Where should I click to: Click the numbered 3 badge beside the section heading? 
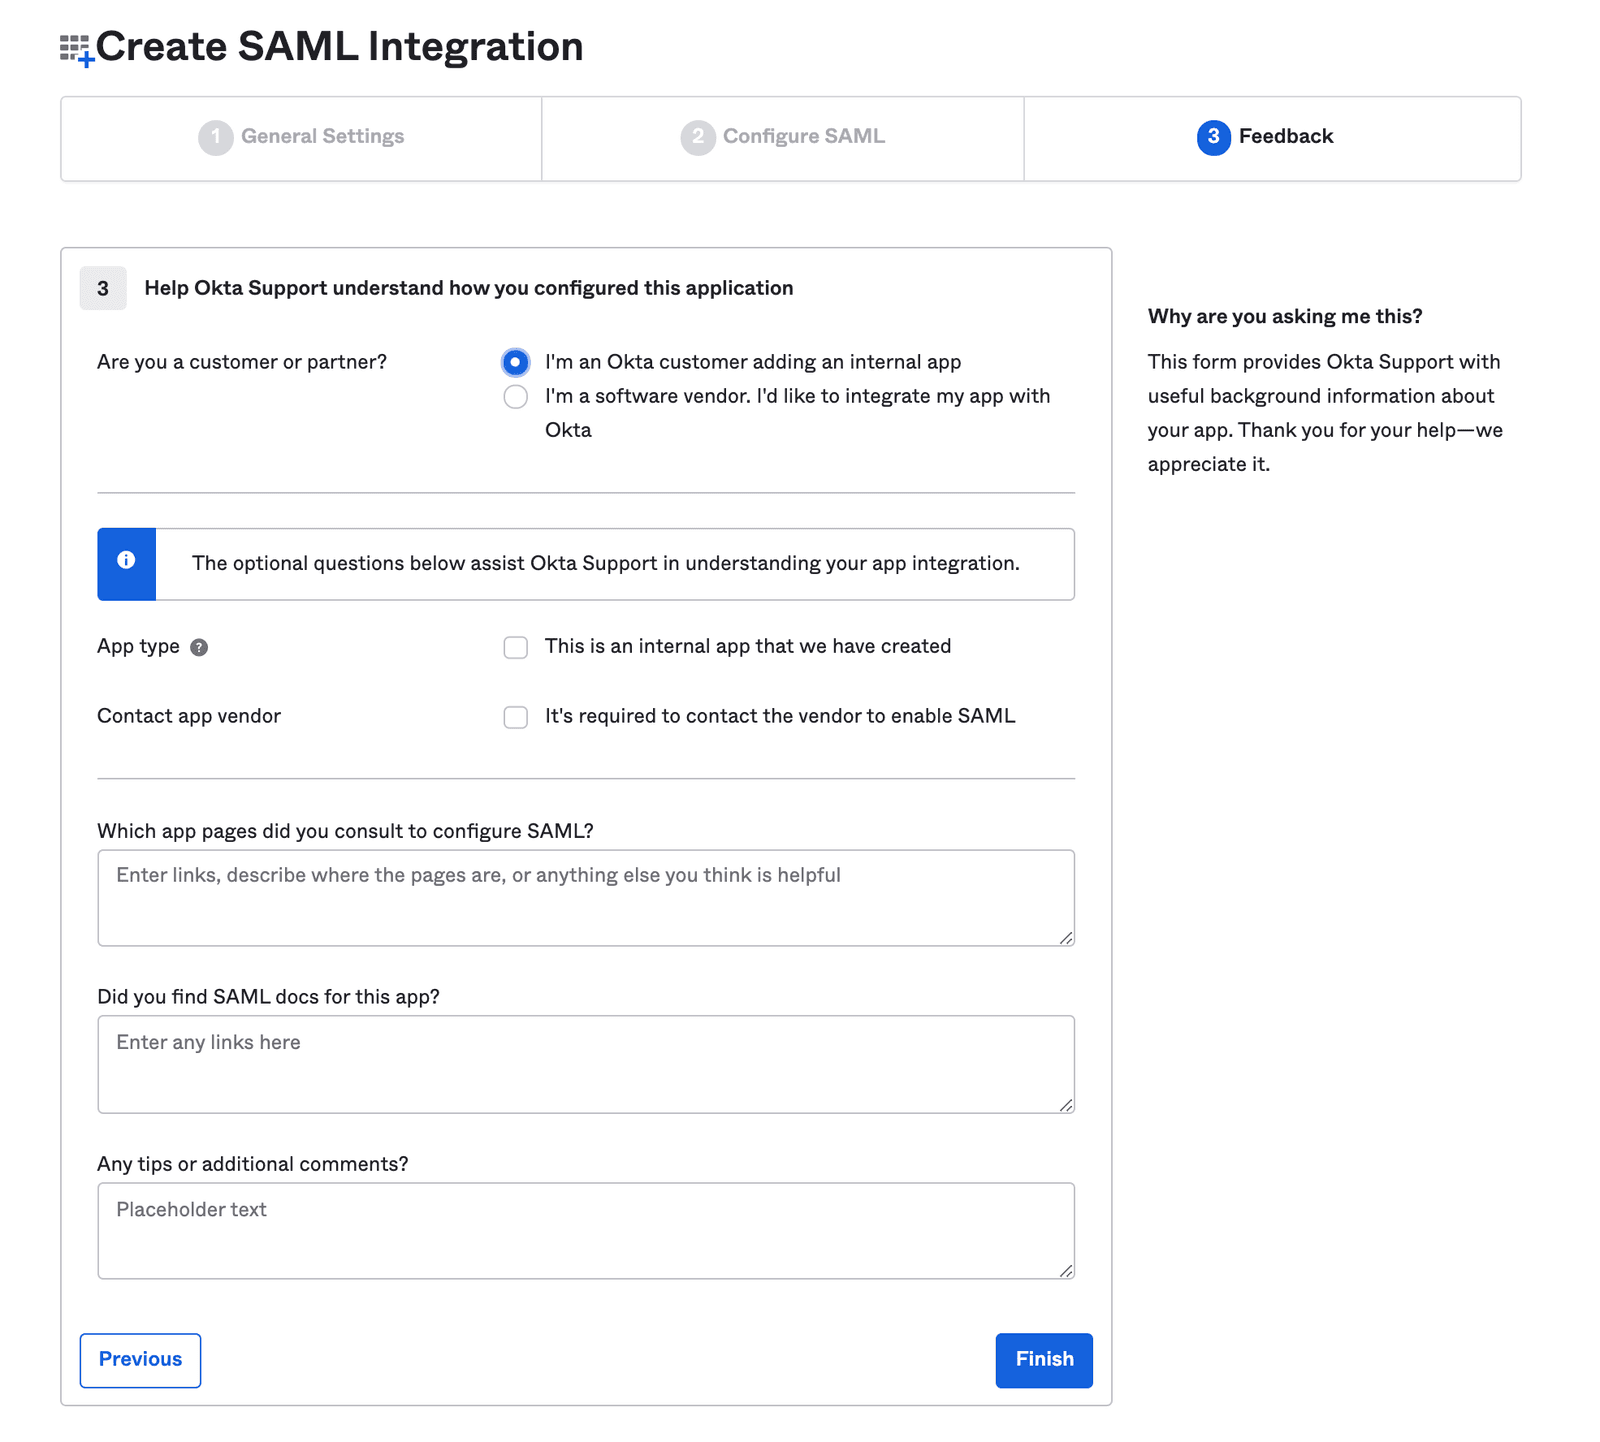pos(102,288)
